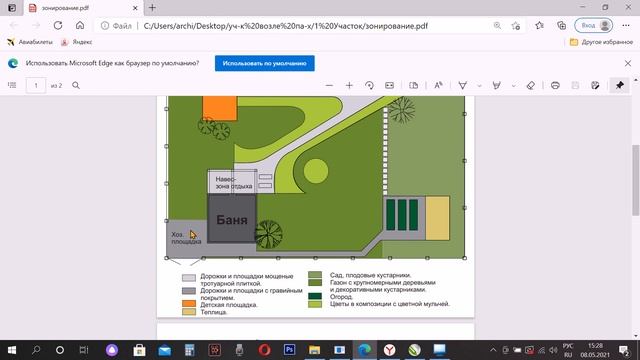640x360 pixels.
Task: Open the Edge settings and more menu
Action: tap(626, 25)
